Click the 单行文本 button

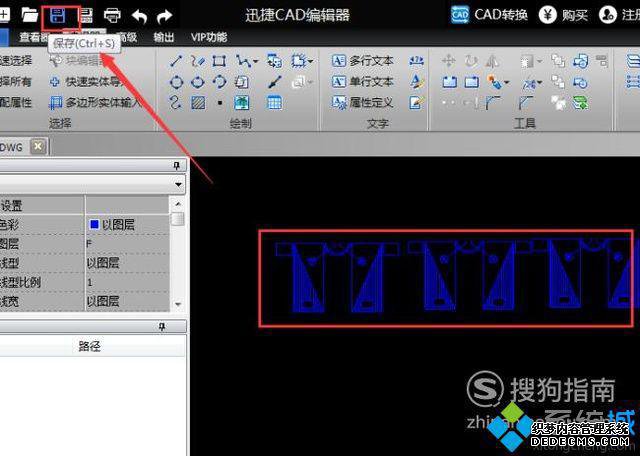pos(362,82)
